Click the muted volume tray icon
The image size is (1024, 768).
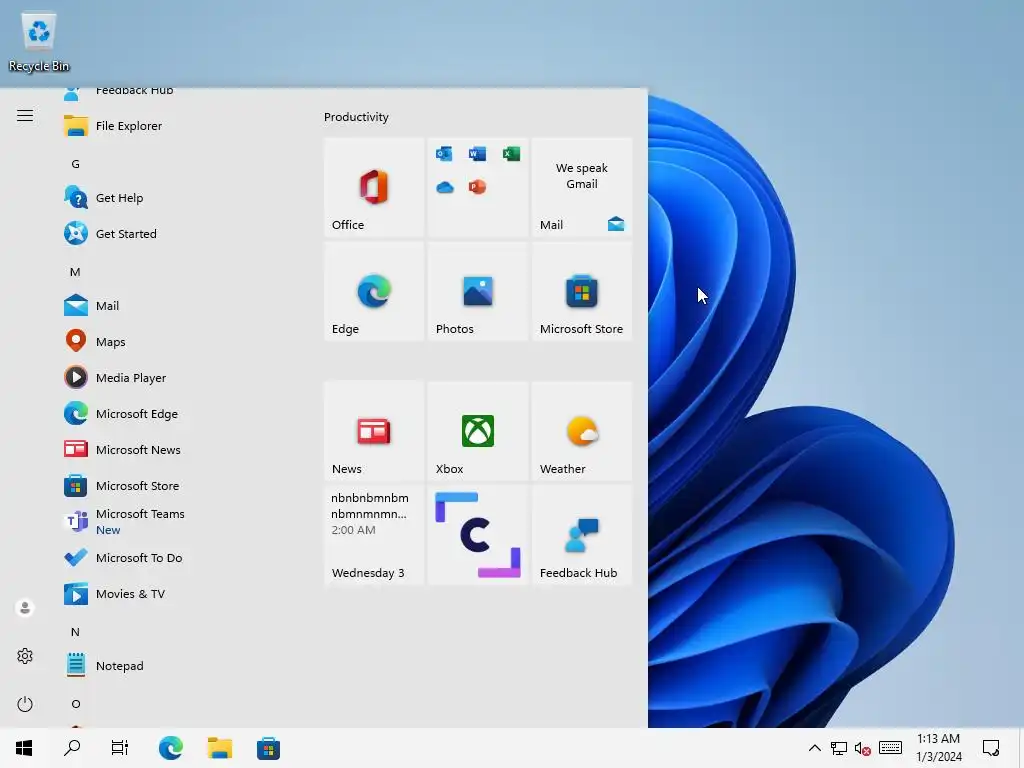pyautogui.click(x=863, y=748)
